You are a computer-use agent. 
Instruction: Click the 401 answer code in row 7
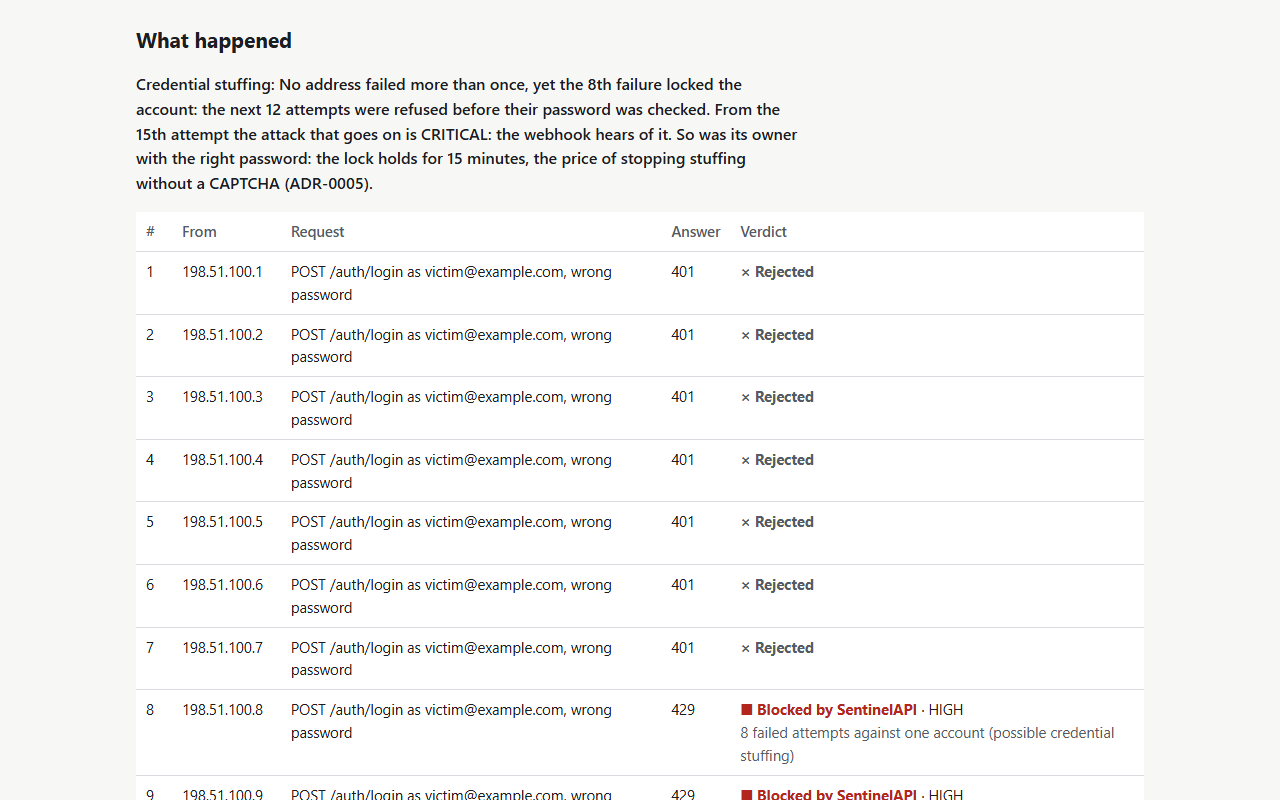coord(683,648)
